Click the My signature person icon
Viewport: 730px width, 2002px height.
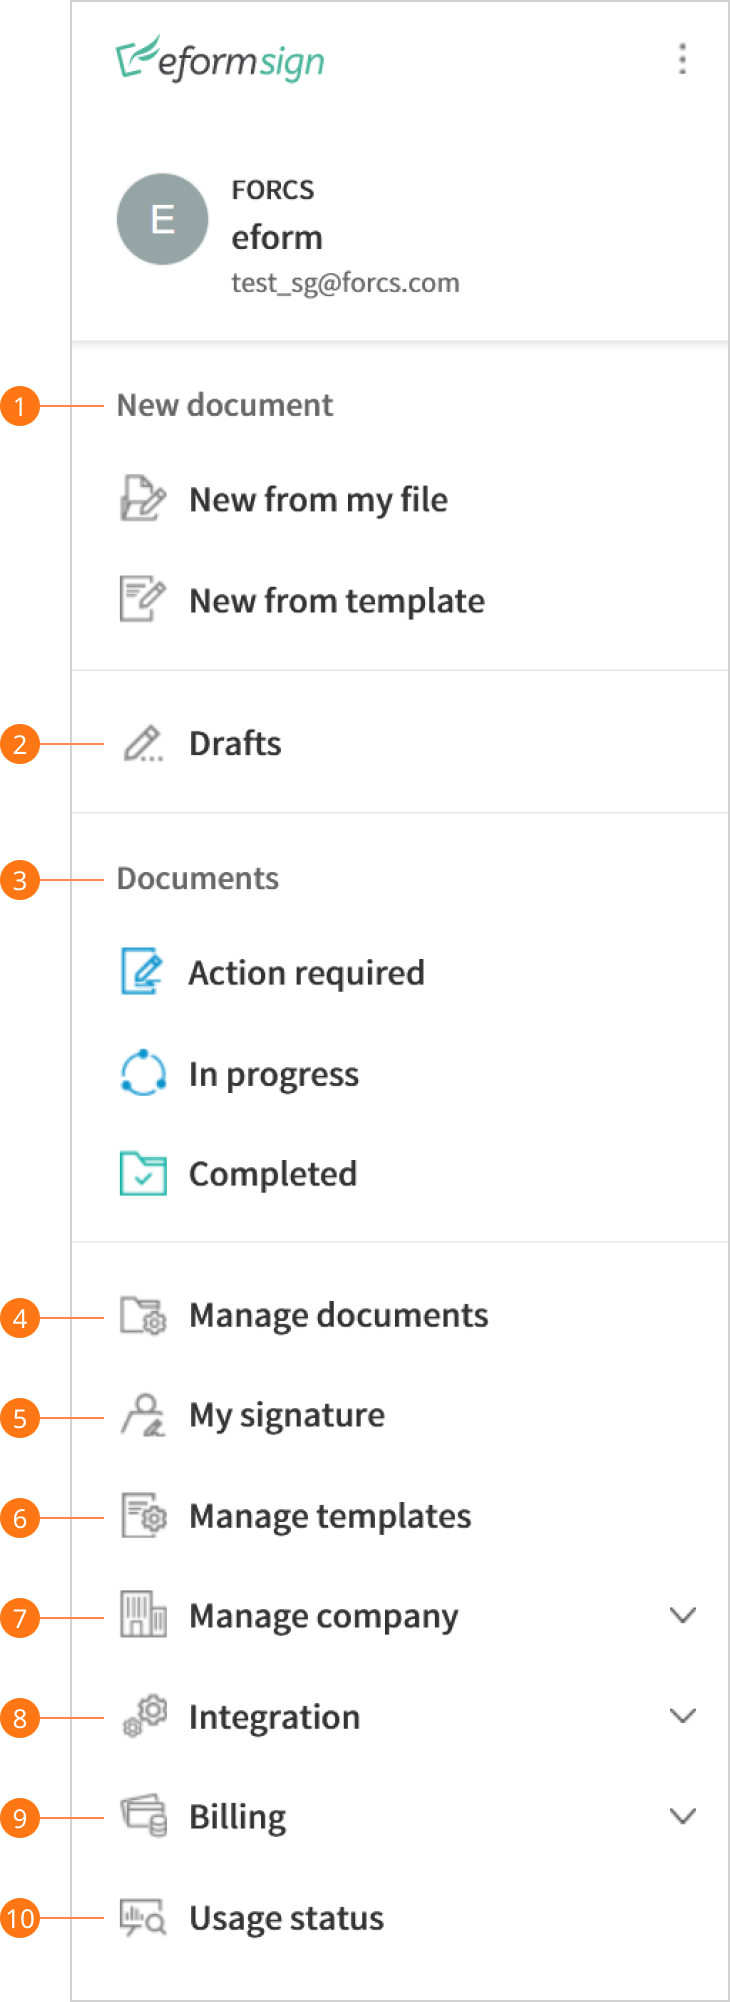pos(143,1415)
